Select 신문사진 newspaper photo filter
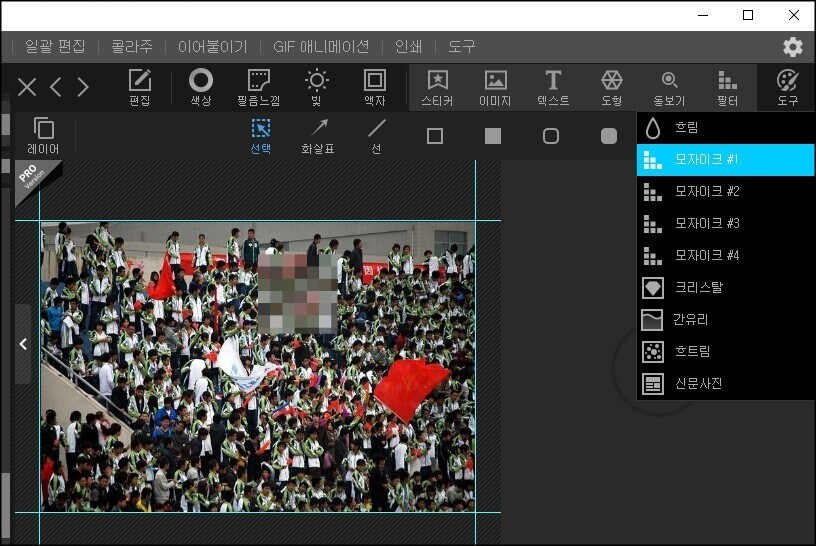This screenshot has width=816, height=546. [x=726, y=384]
